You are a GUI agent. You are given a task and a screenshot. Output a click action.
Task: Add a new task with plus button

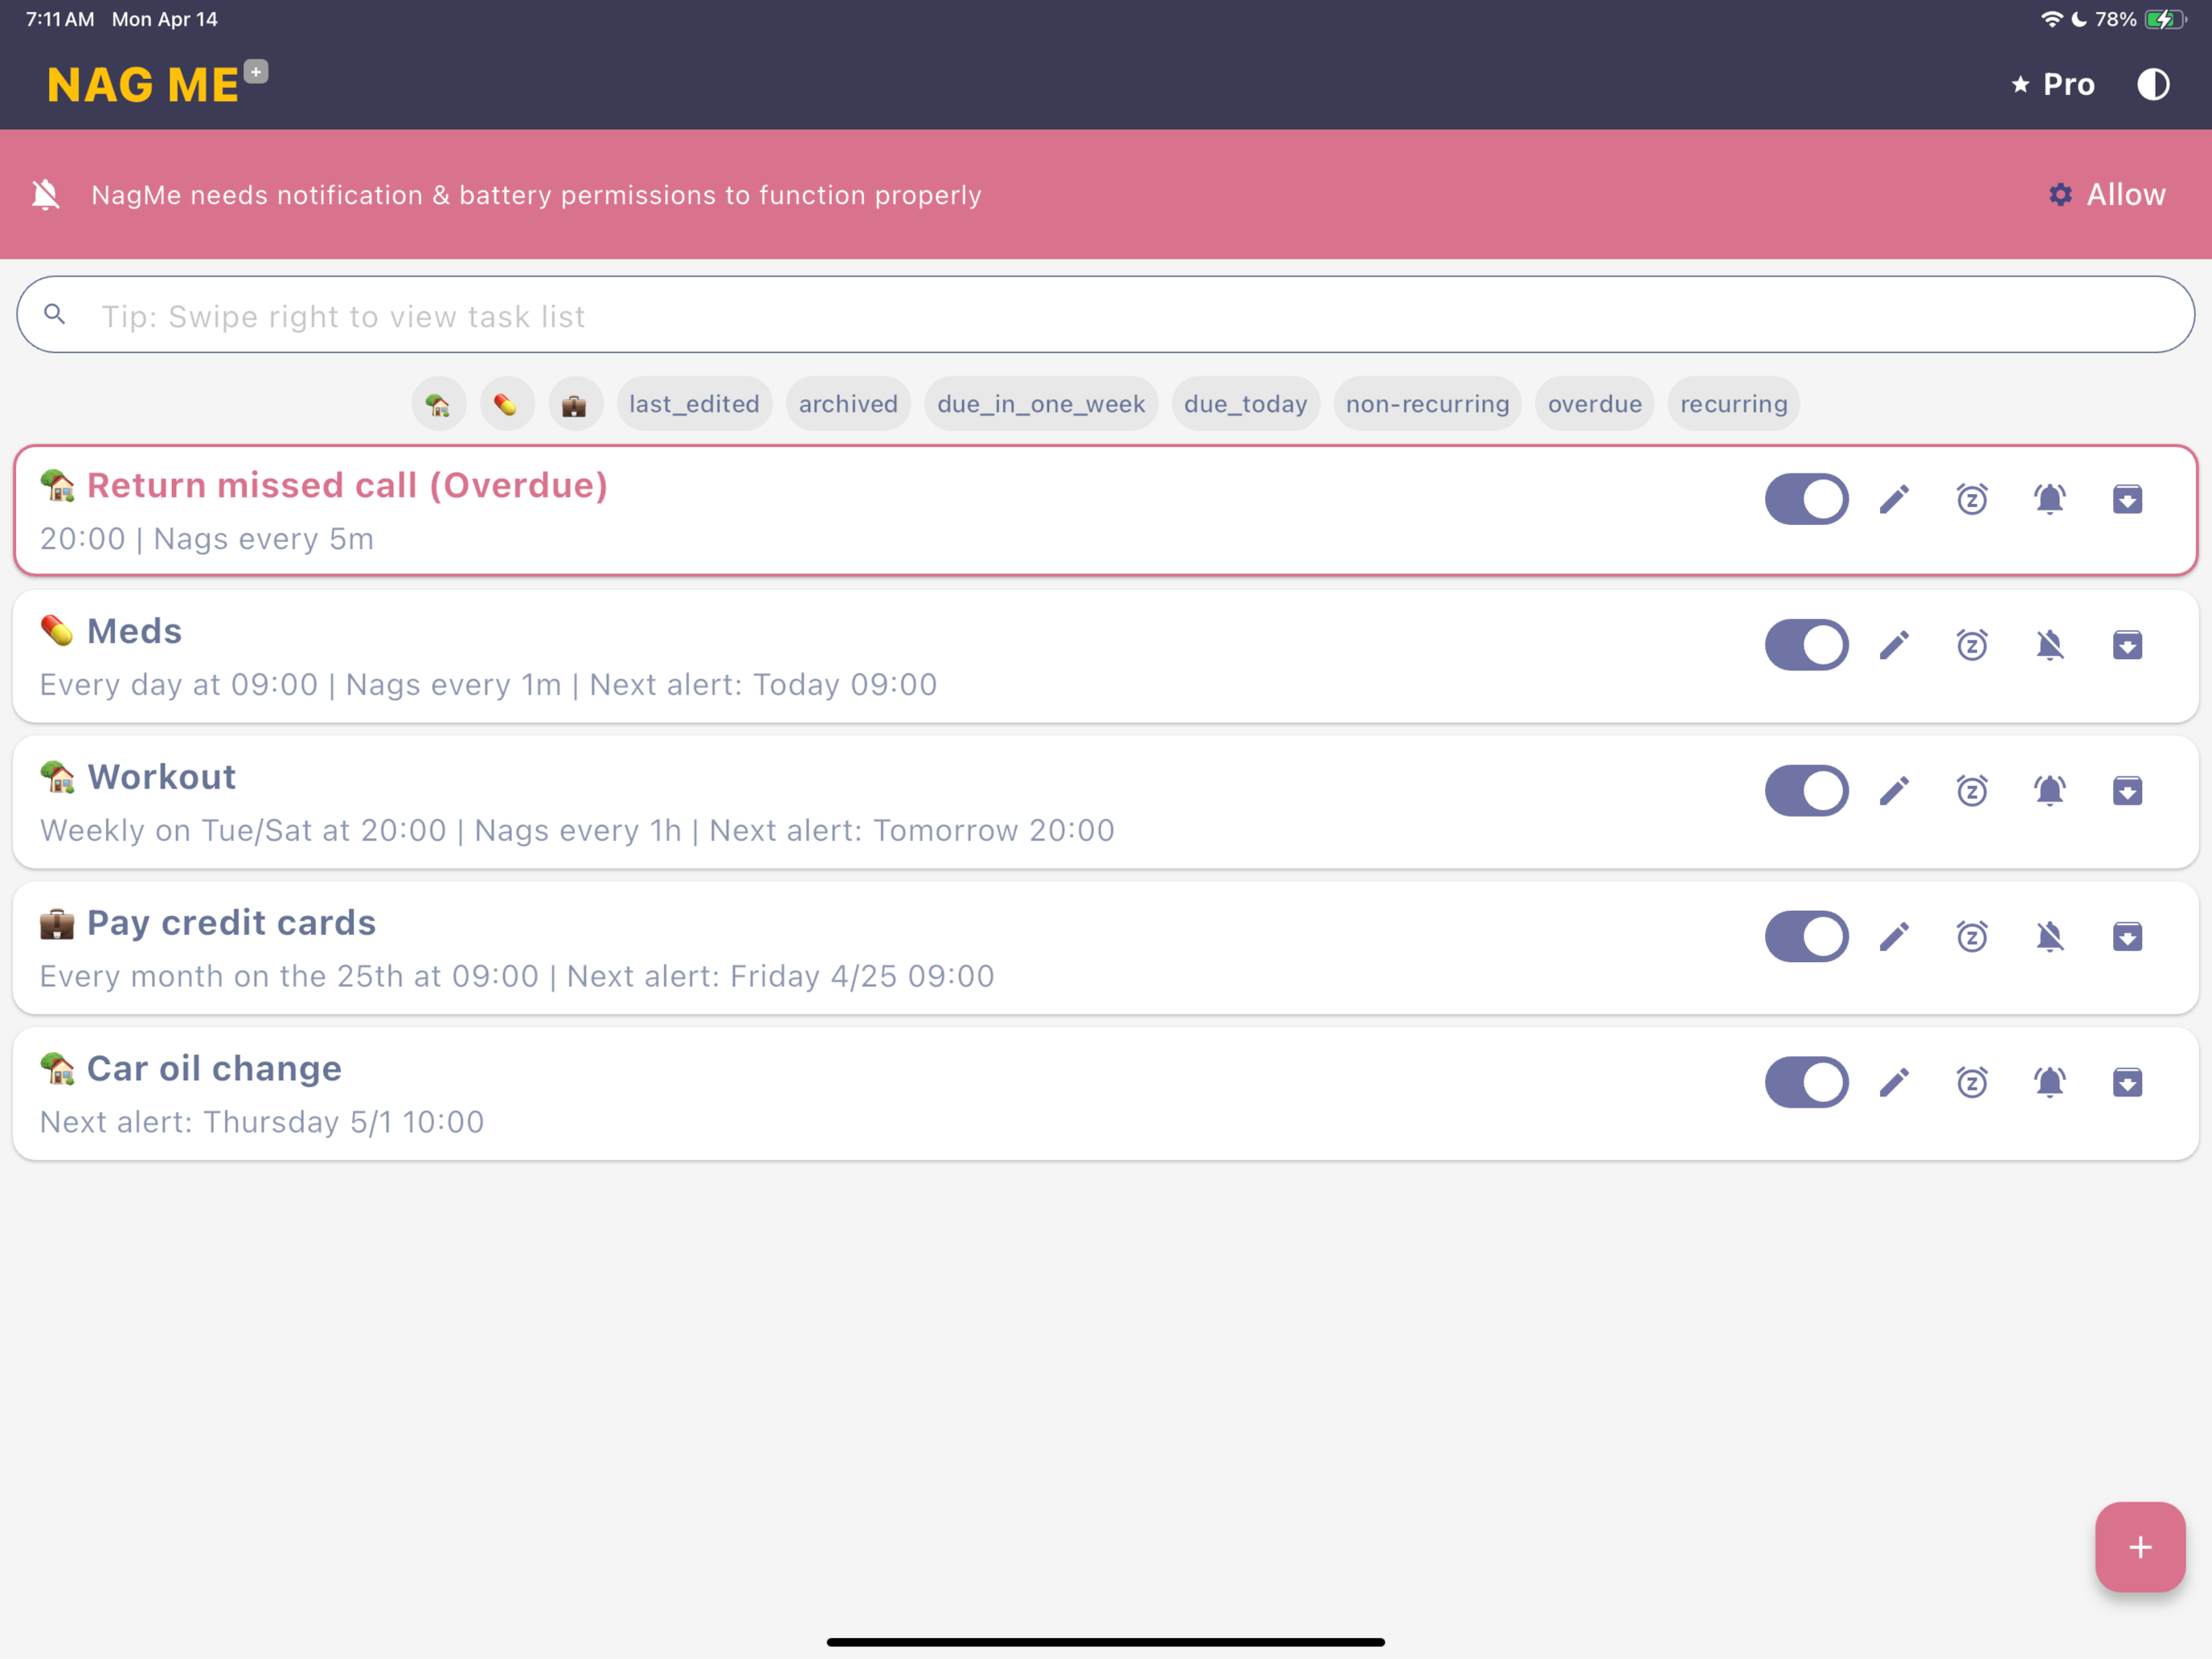[2140, 1547]
